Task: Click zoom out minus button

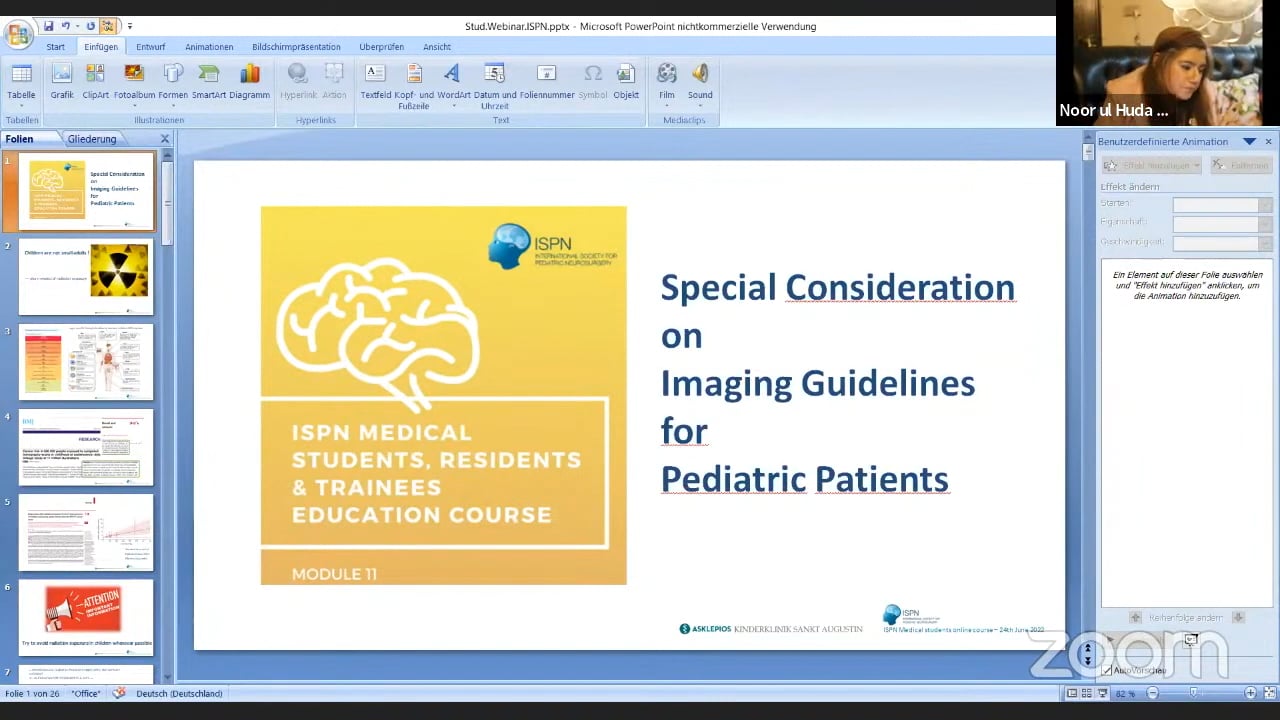Action: [1152, 693]
